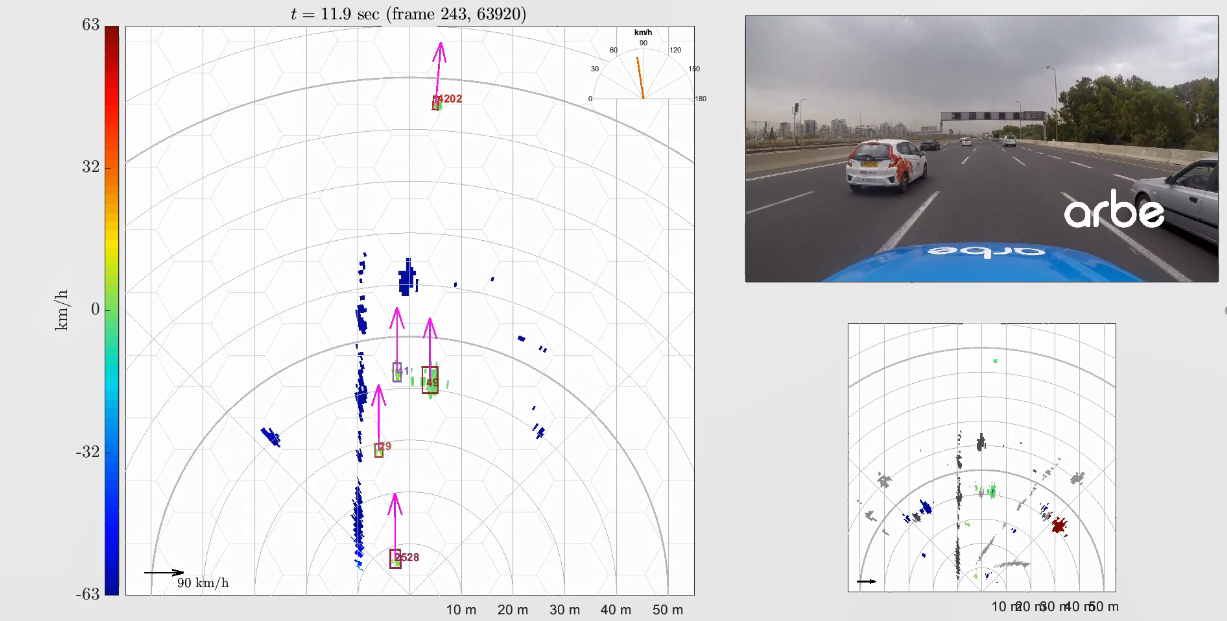Click tracked object box labeled 2528
The width and height of the screenshot is (1227, 621).
point(395,559)
